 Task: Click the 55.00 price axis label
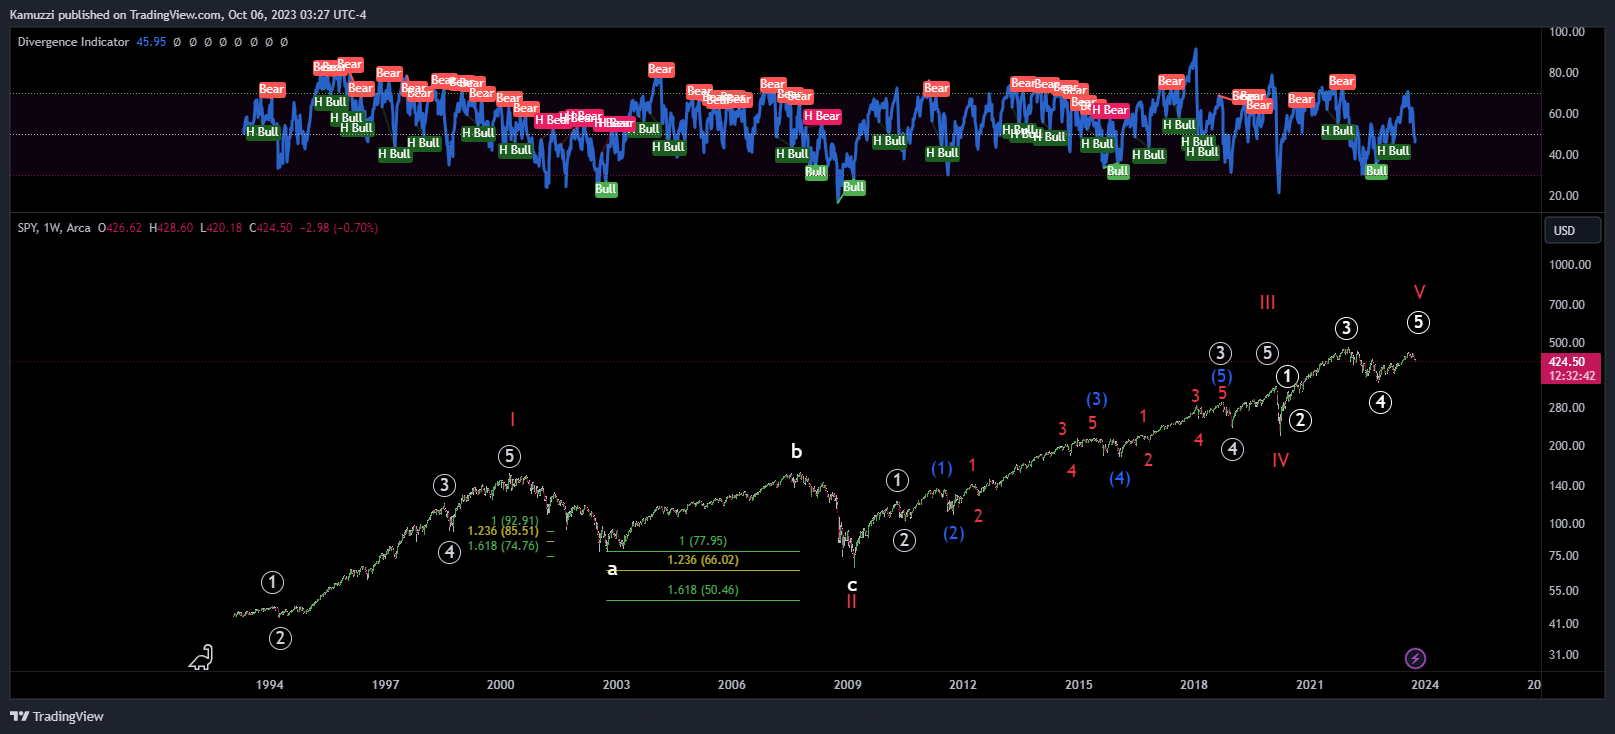(1564, 591)
